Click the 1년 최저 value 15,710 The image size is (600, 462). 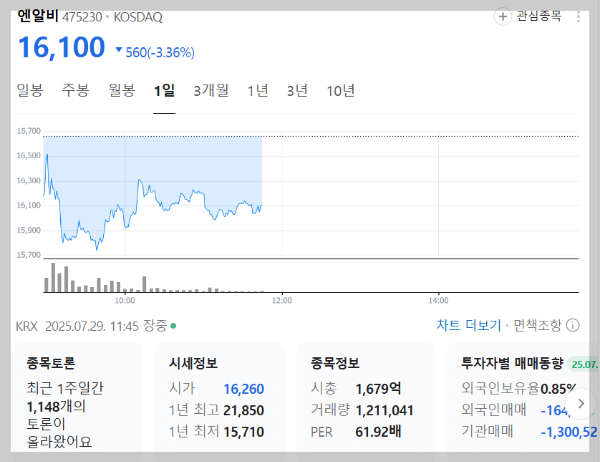pos(244,432)
